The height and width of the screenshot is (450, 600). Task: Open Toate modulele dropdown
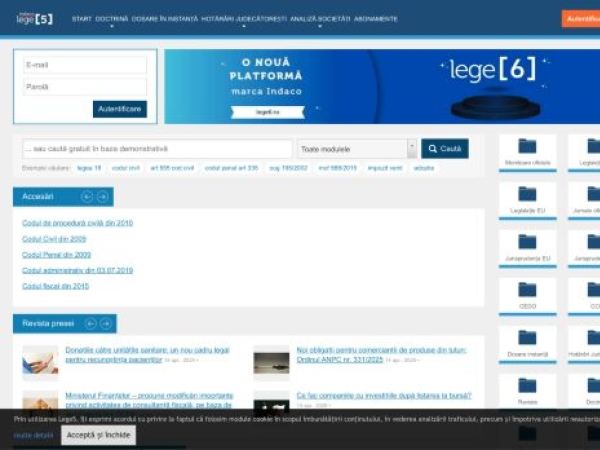(x=357, y=149)
